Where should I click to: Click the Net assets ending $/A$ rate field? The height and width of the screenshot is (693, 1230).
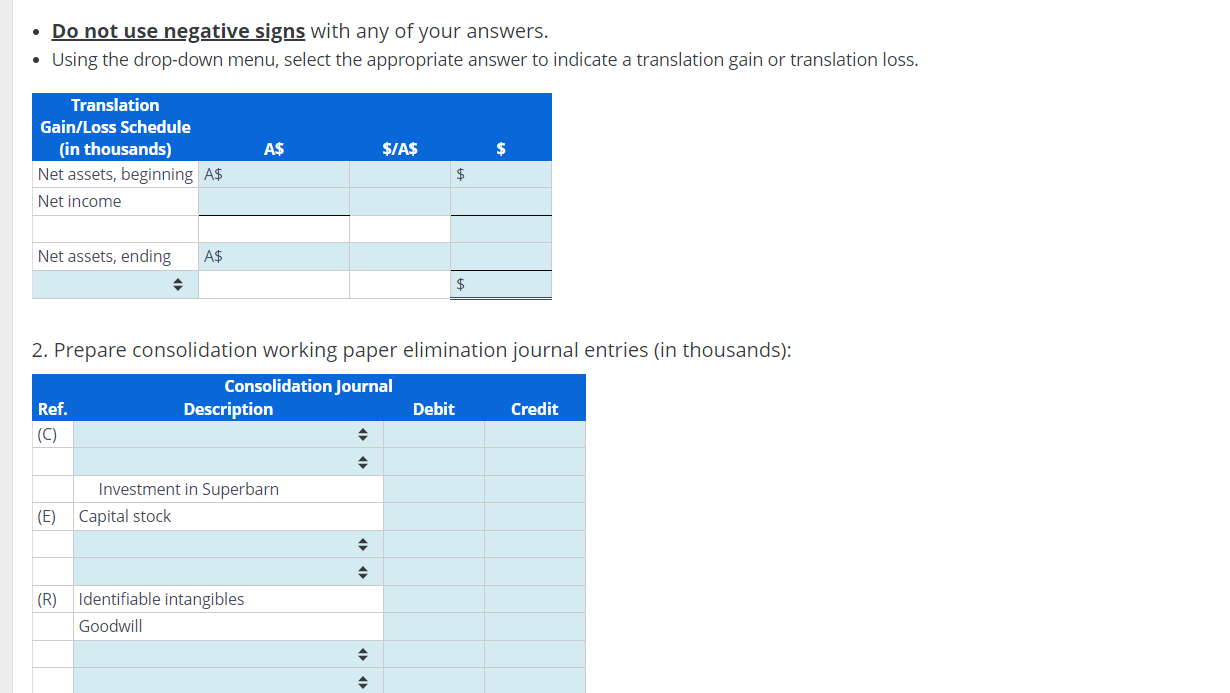pyautogui.click(x=399, y=255)
